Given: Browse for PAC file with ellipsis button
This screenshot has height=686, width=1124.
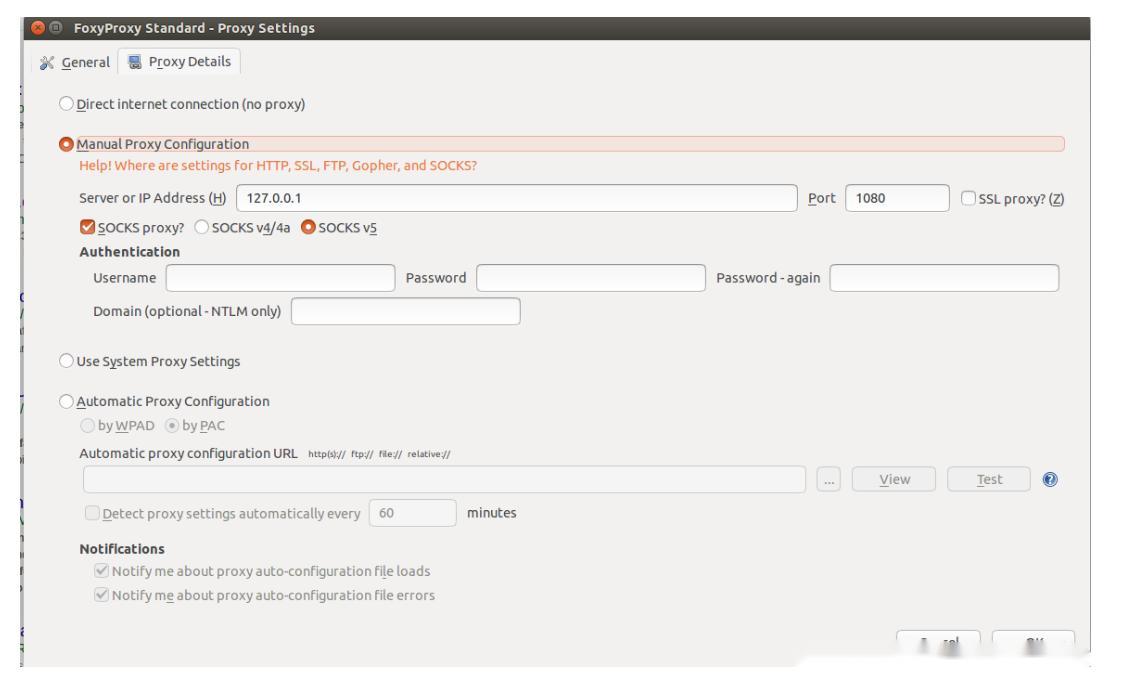Looking at the screenshot, I should (x=829, y=480).
